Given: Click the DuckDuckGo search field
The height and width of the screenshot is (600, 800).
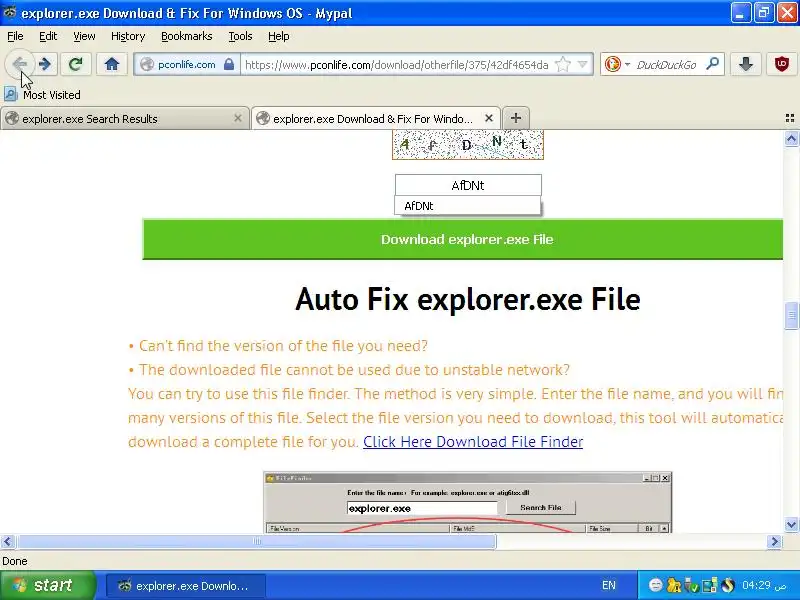Looking at the screenshot, I should [x=667, y=64].
